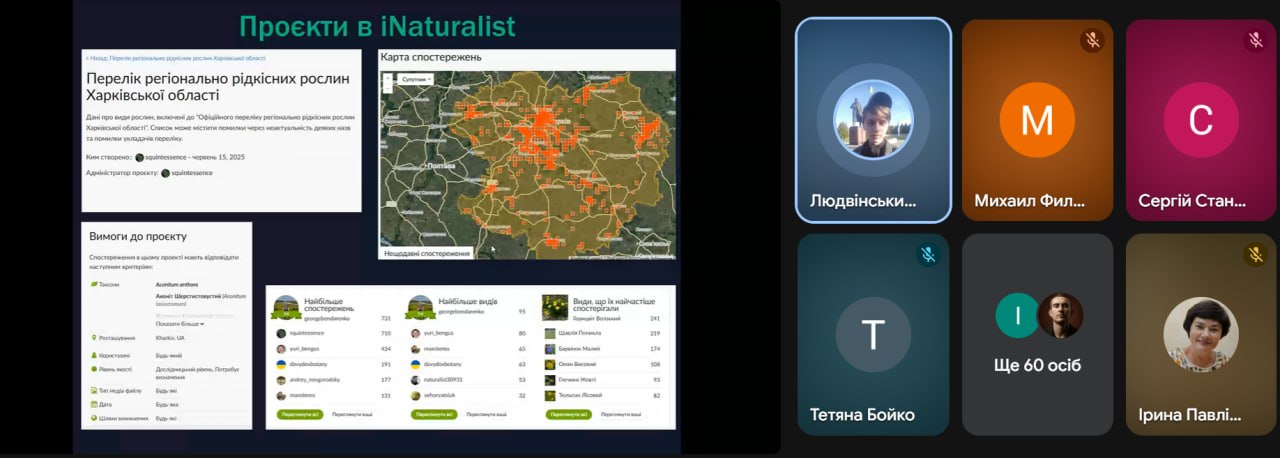Screen dimensions: 1280x458
Task: Click muted mic icon on Сергій Стан tile
Action: pos(1256,41)
